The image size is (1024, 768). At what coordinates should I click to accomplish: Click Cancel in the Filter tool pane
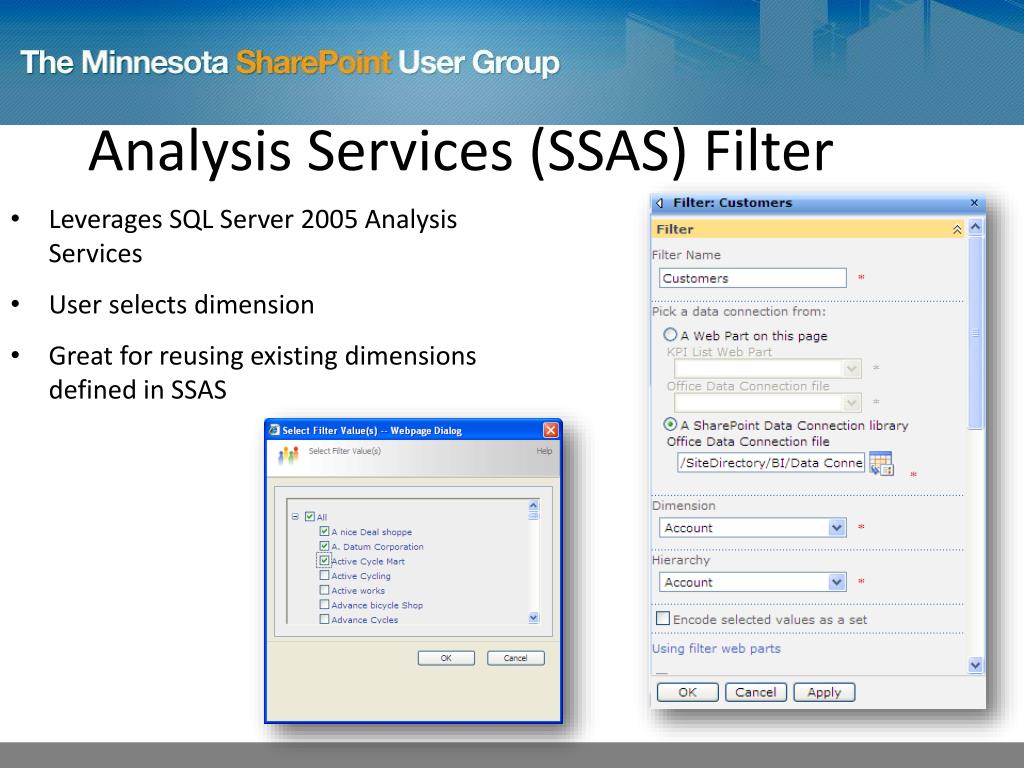tap(756, 692)
